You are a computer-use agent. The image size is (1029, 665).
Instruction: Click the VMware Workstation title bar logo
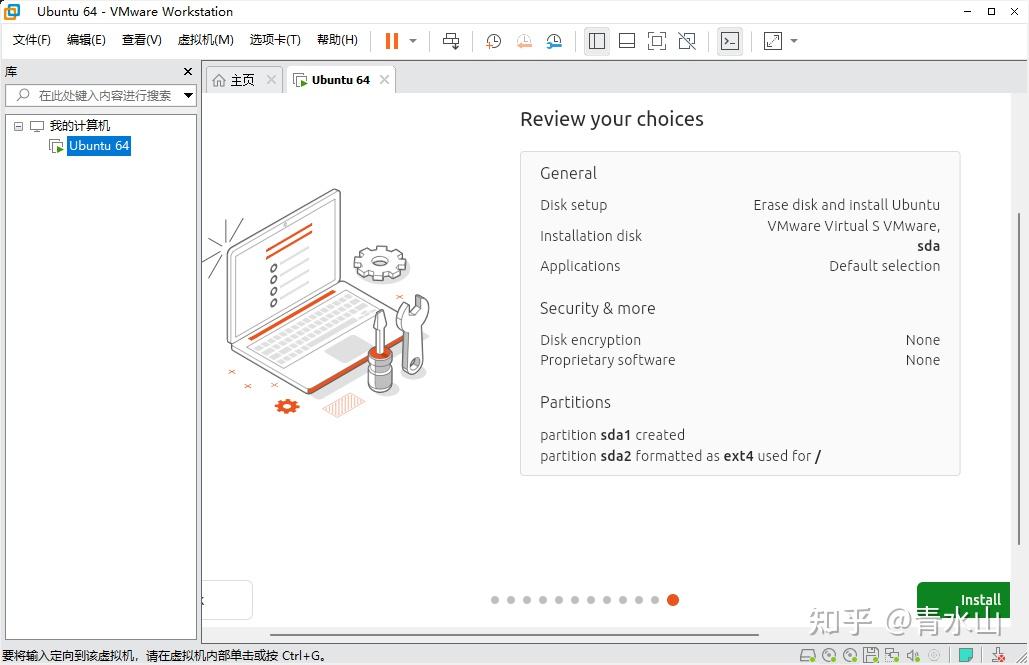click(x=12, y=11)
